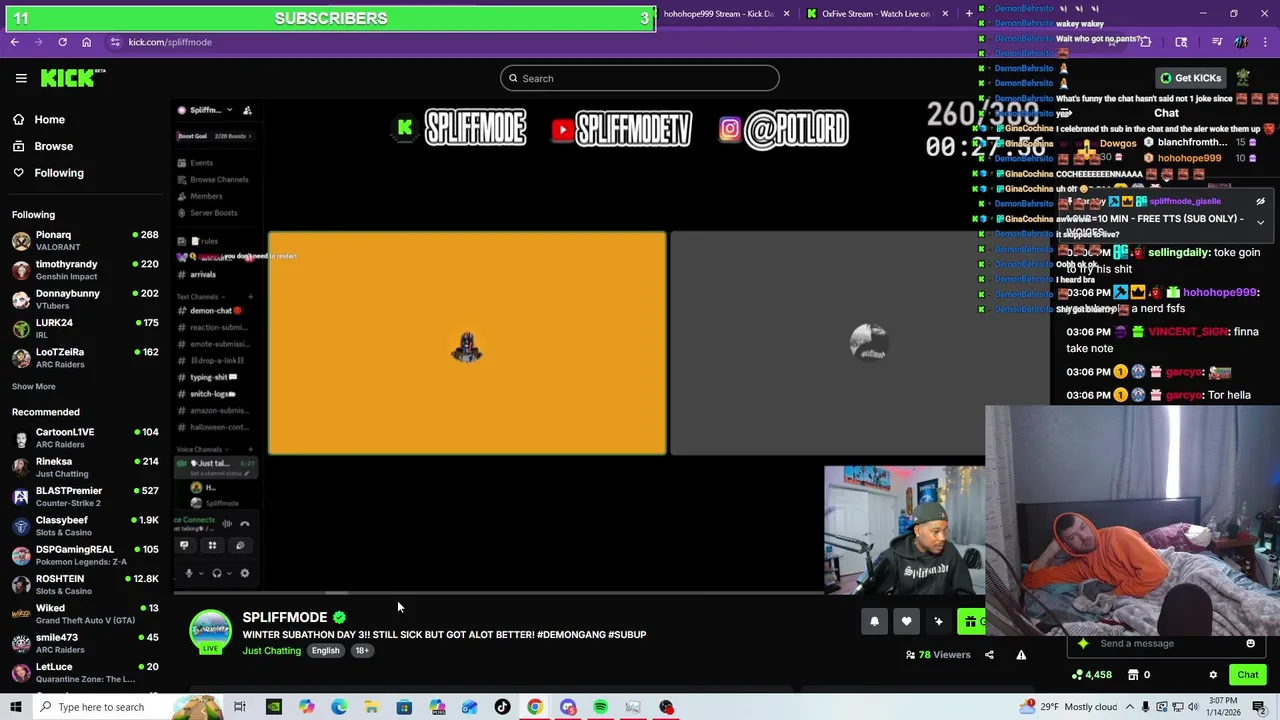Screen dimensions: 1280x720
Task: Click the report warning triangle icon
Action: [1021, 655]
